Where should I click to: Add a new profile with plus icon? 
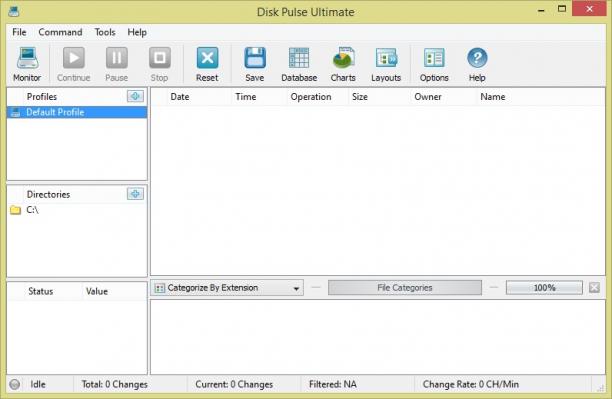coord(135,96)
